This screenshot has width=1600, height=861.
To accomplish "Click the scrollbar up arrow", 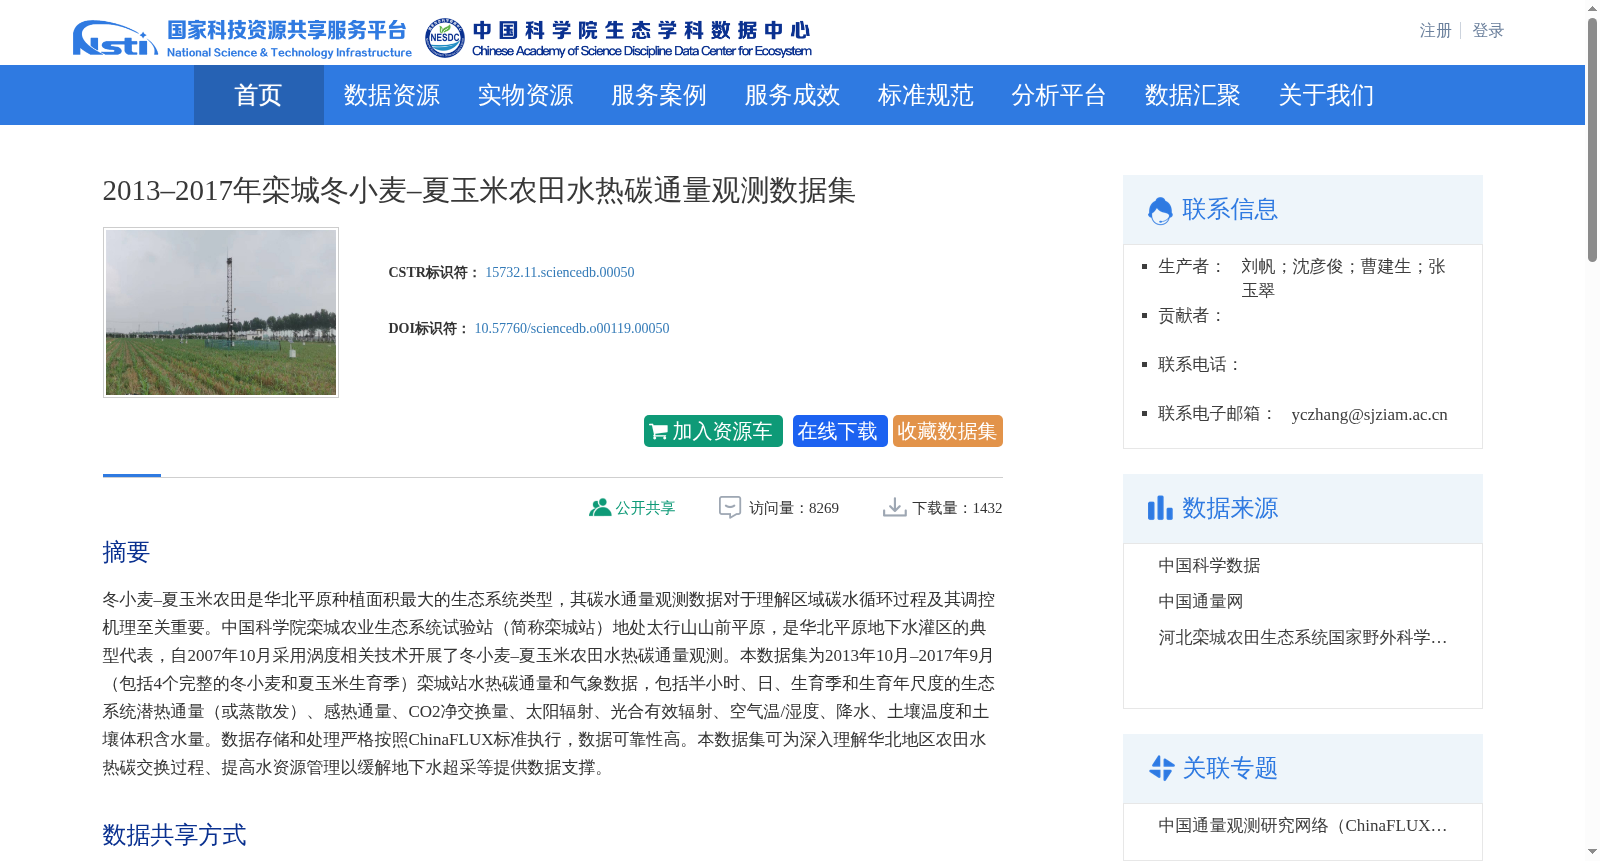I will 1592,8.
